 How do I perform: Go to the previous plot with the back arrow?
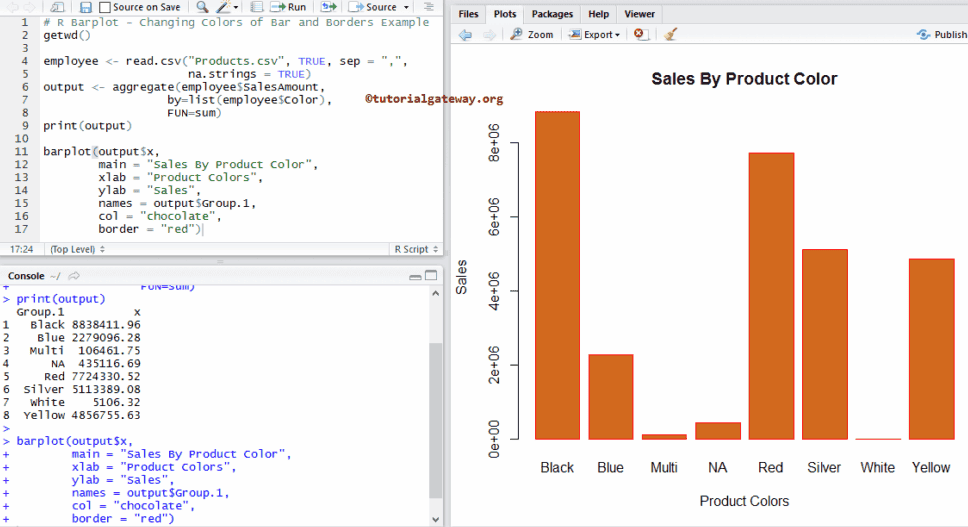click(x=465, y=35)
